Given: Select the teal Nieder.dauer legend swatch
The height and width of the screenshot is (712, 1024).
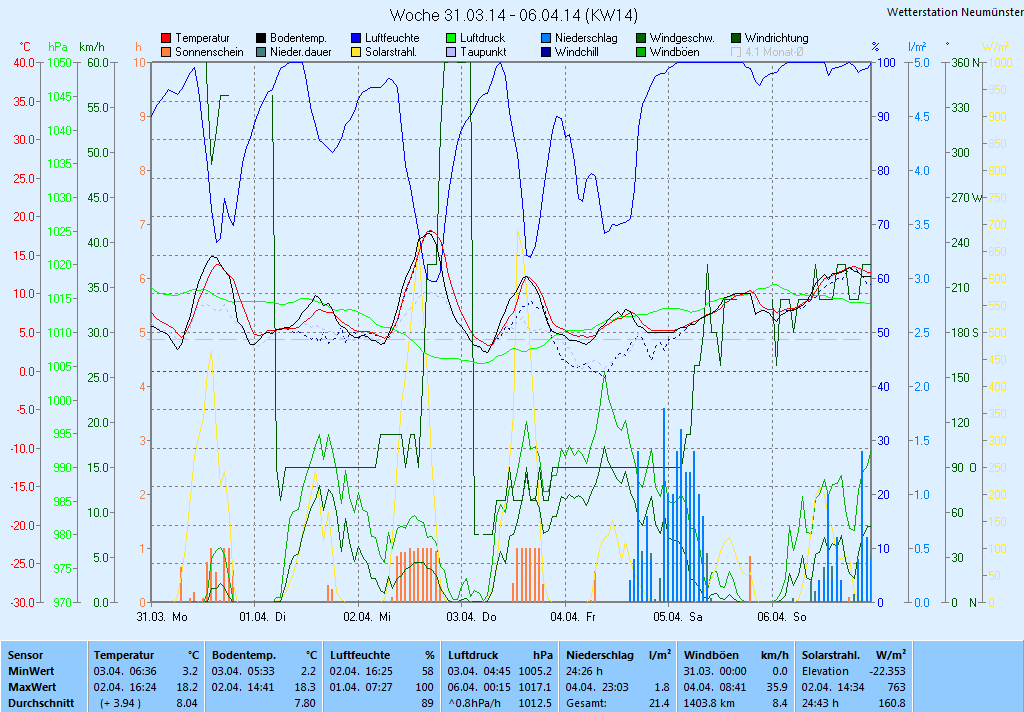Looking at the screenshot, I should click(261, 52).
